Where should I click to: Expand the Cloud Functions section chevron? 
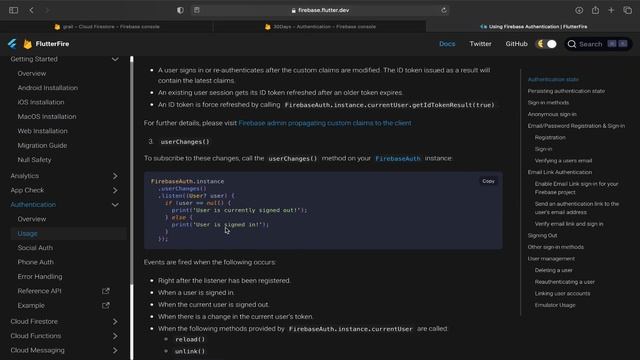115,336
